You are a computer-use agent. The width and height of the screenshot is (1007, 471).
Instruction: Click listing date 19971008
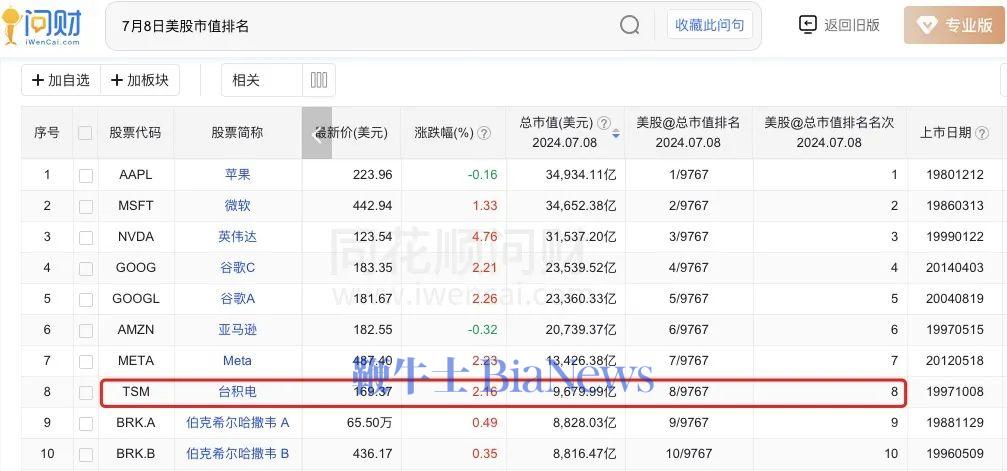[954, 391]
